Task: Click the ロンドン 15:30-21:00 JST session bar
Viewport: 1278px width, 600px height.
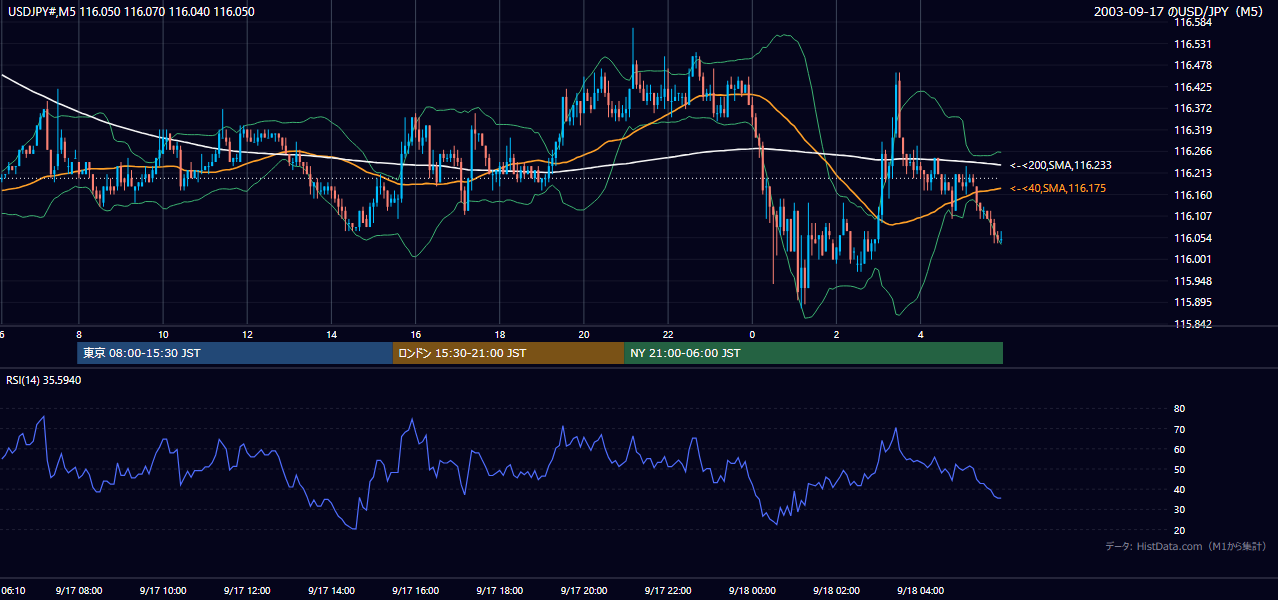Action: (x=508, y=353)
